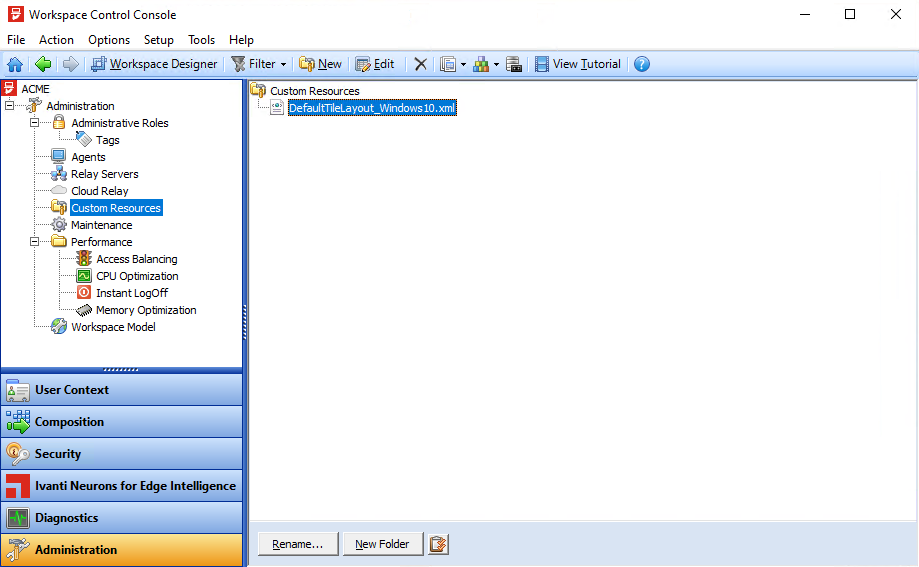Image resolution: width=919 pixels, height=567 pixels.
Task: Click the CPU Optimization graph icon
Action: [84, 276]
